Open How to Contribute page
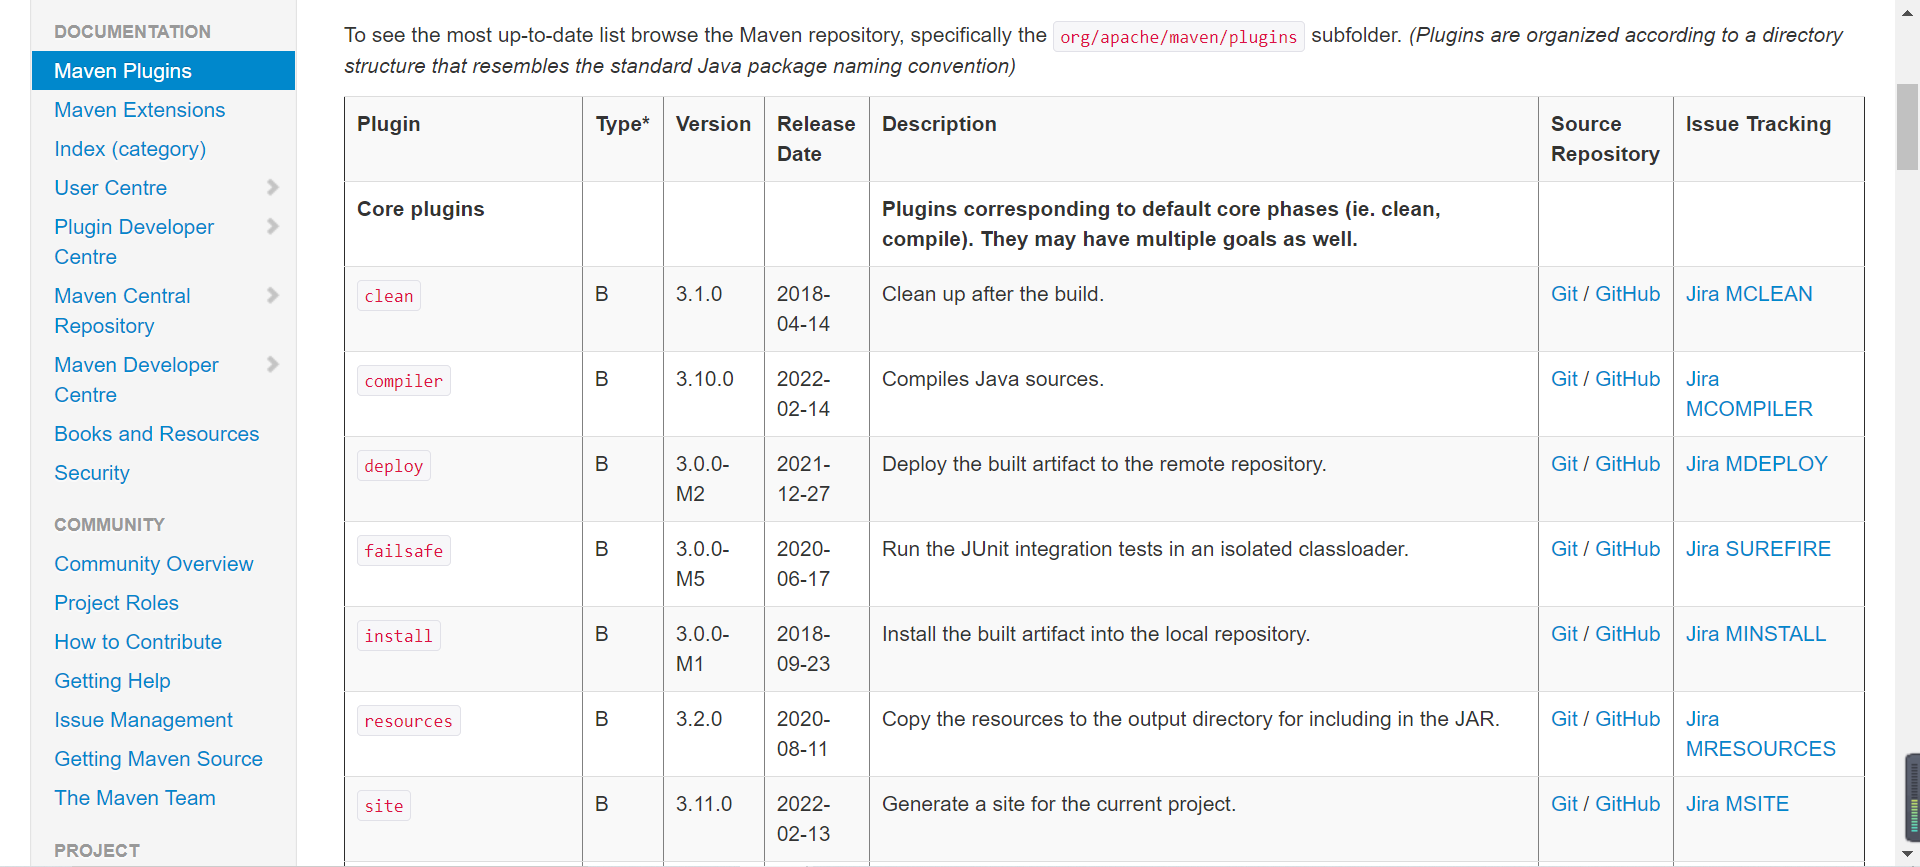 point(138,642)
